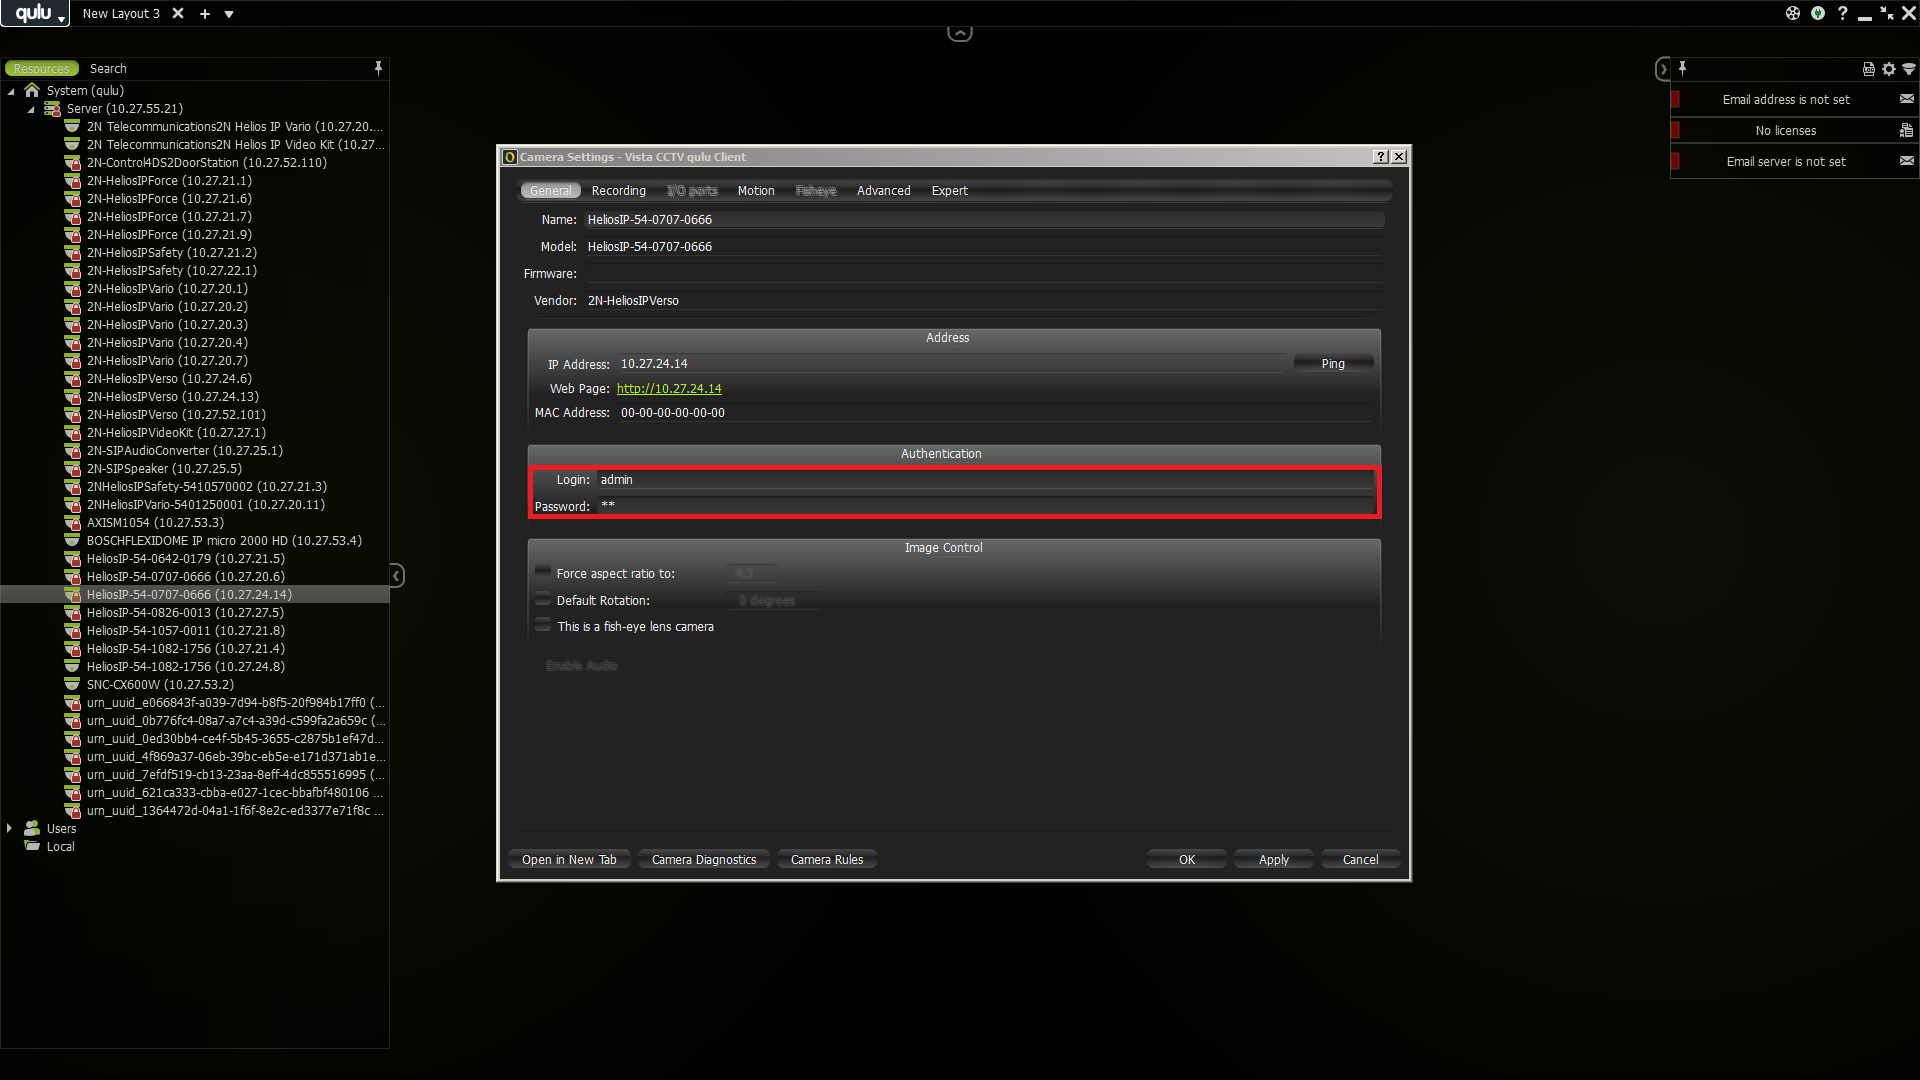Enable Force aspect ratio checkbox

coord(543,572)
